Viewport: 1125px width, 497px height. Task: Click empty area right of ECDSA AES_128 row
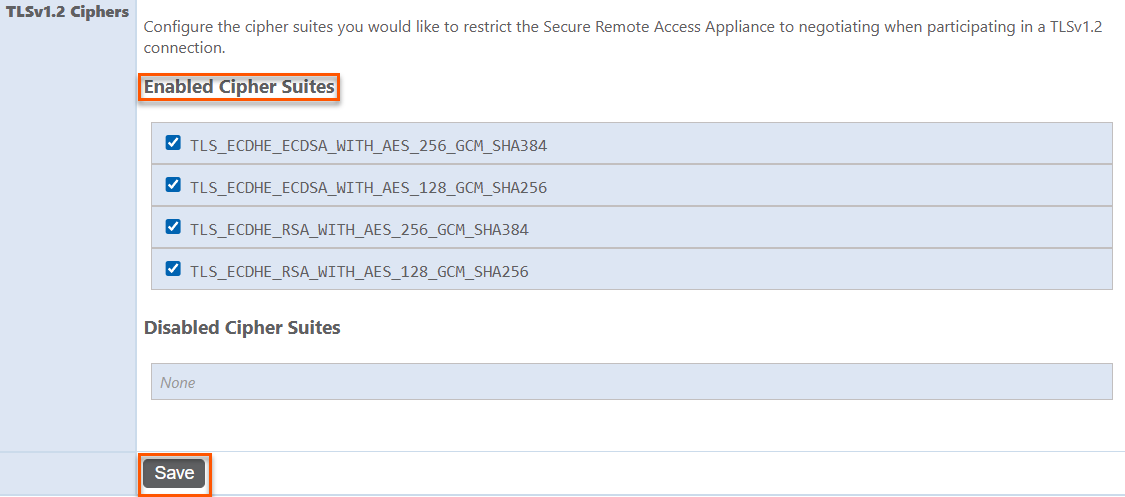(x=830, y=186)
